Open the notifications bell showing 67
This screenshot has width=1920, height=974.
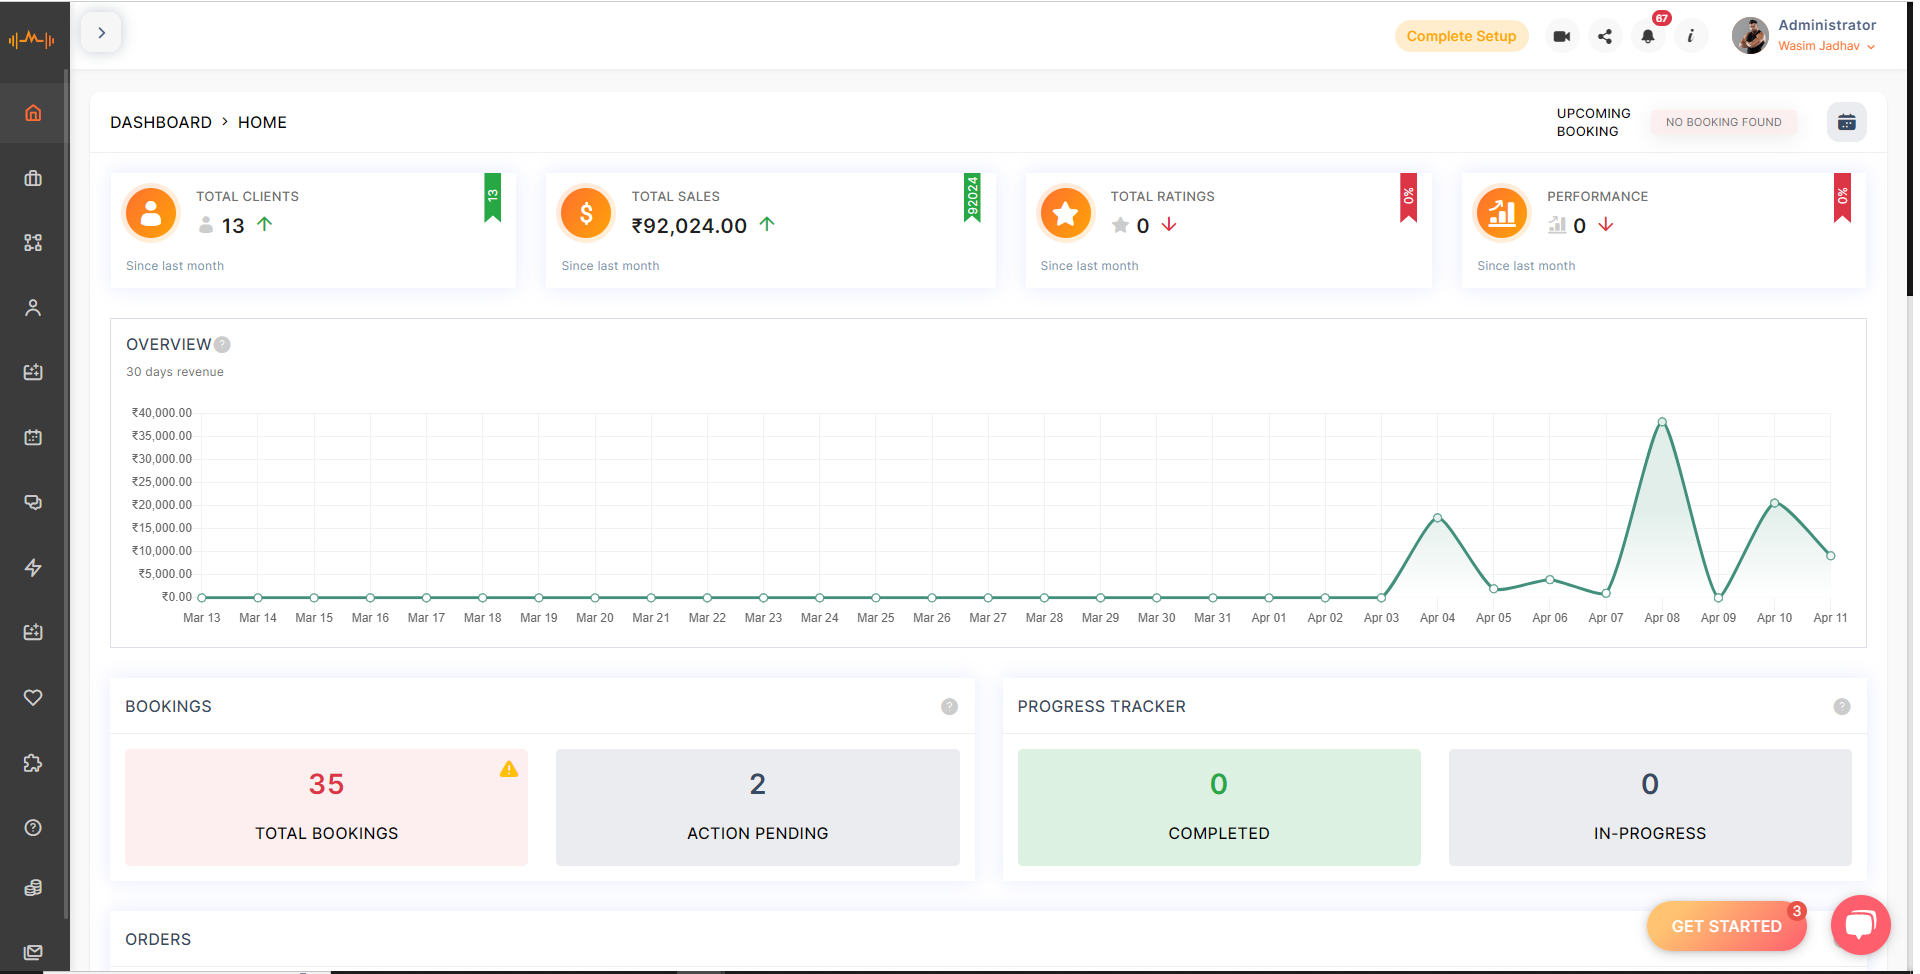click(x=1648, y=35)
